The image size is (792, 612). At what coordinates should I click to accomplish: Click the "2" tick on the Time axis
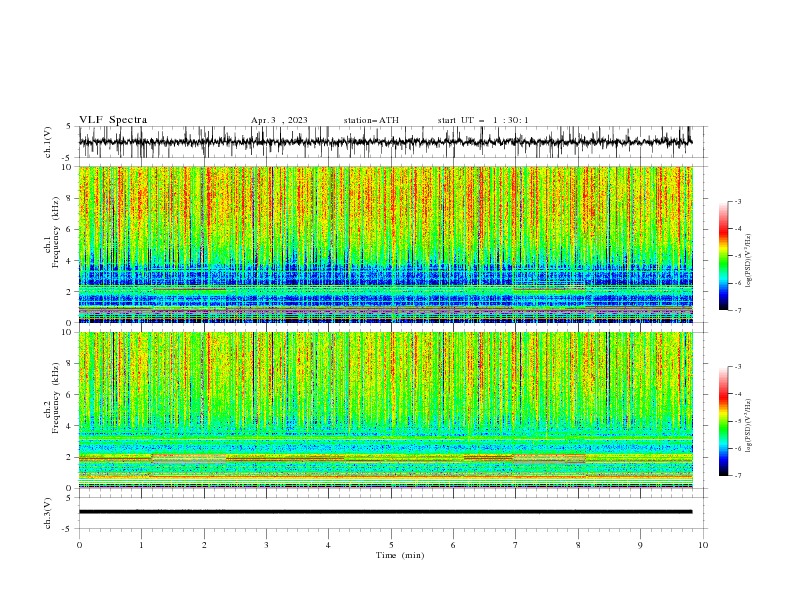click(204, 545)
